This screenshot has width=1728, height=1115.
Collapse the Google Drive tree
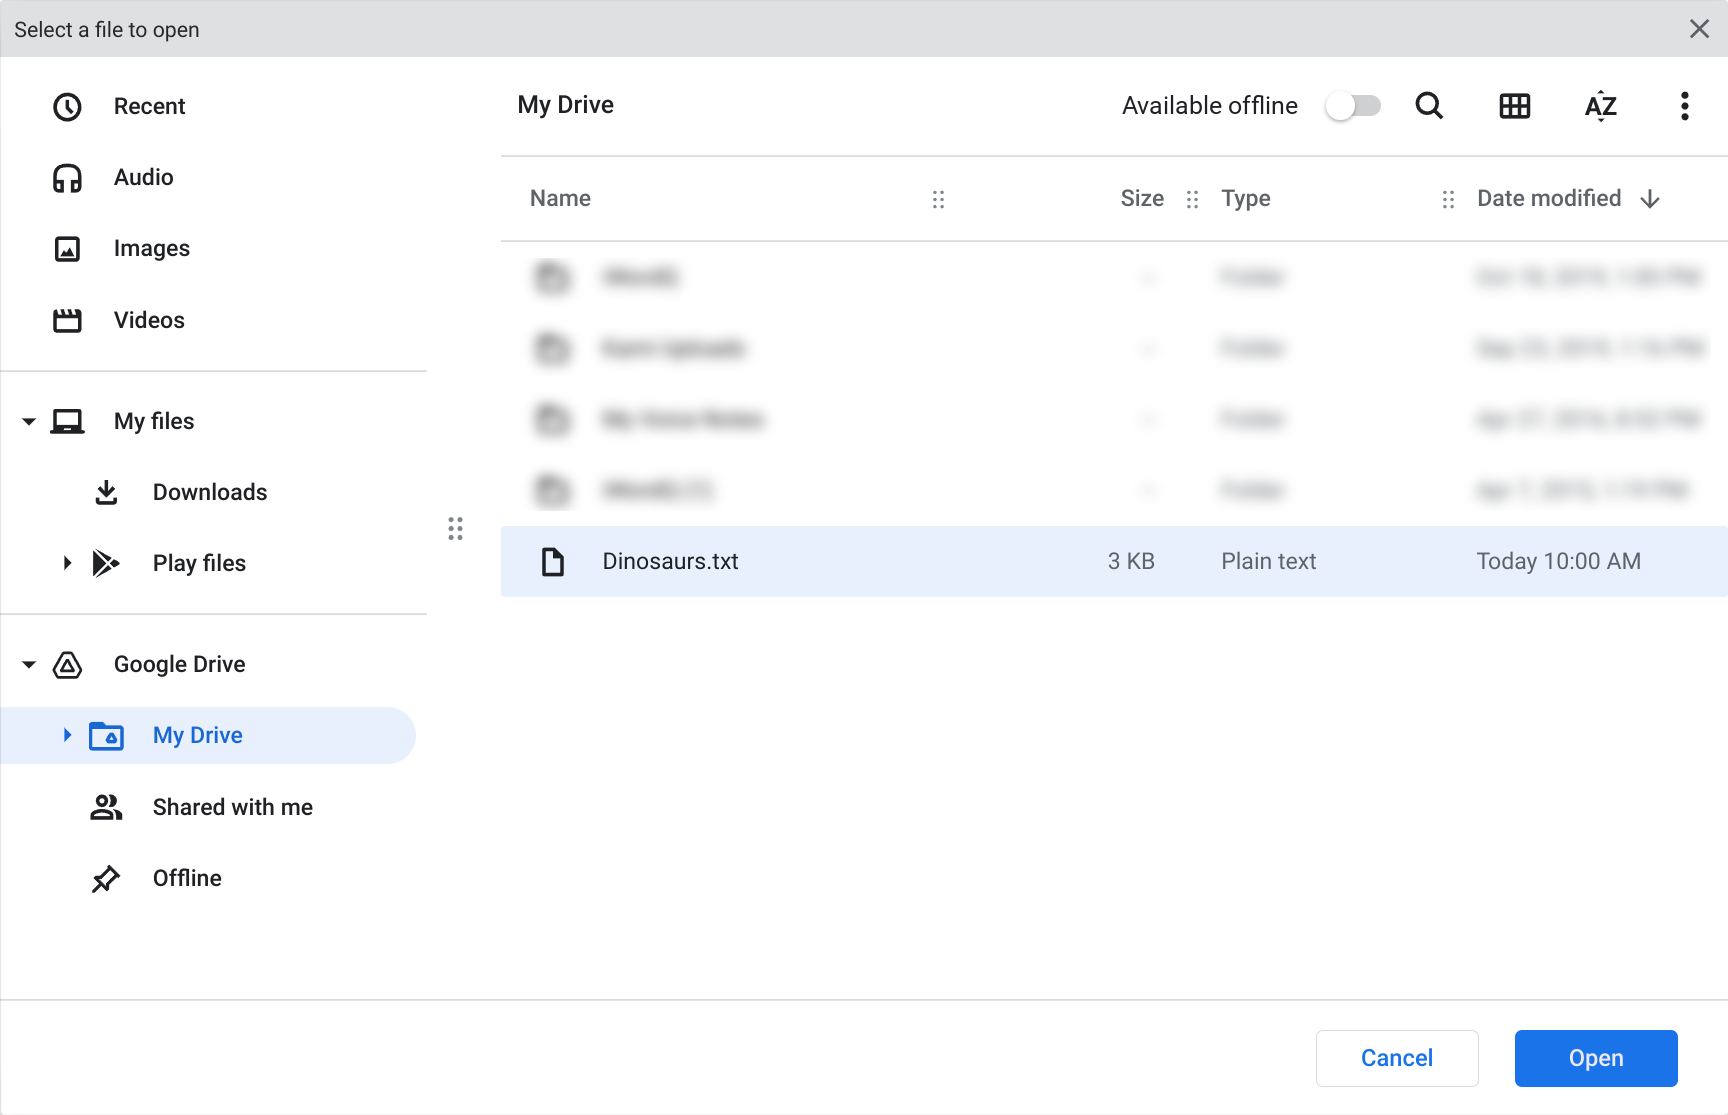pyautogui.click(x=29, y=665)
